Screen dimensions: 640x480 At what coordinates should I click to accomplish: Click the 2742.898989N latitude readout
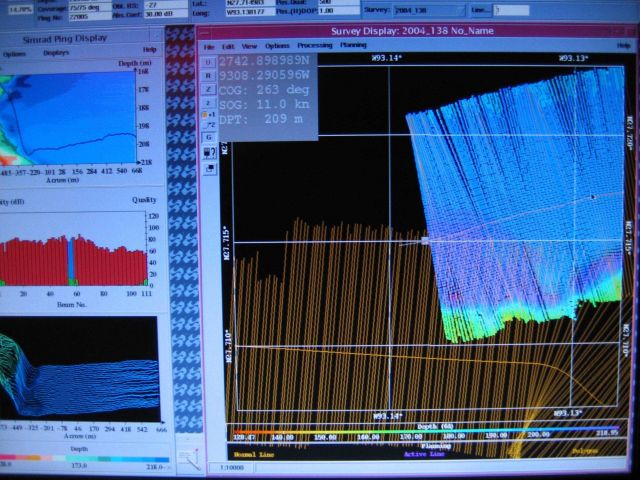[264, 61]
